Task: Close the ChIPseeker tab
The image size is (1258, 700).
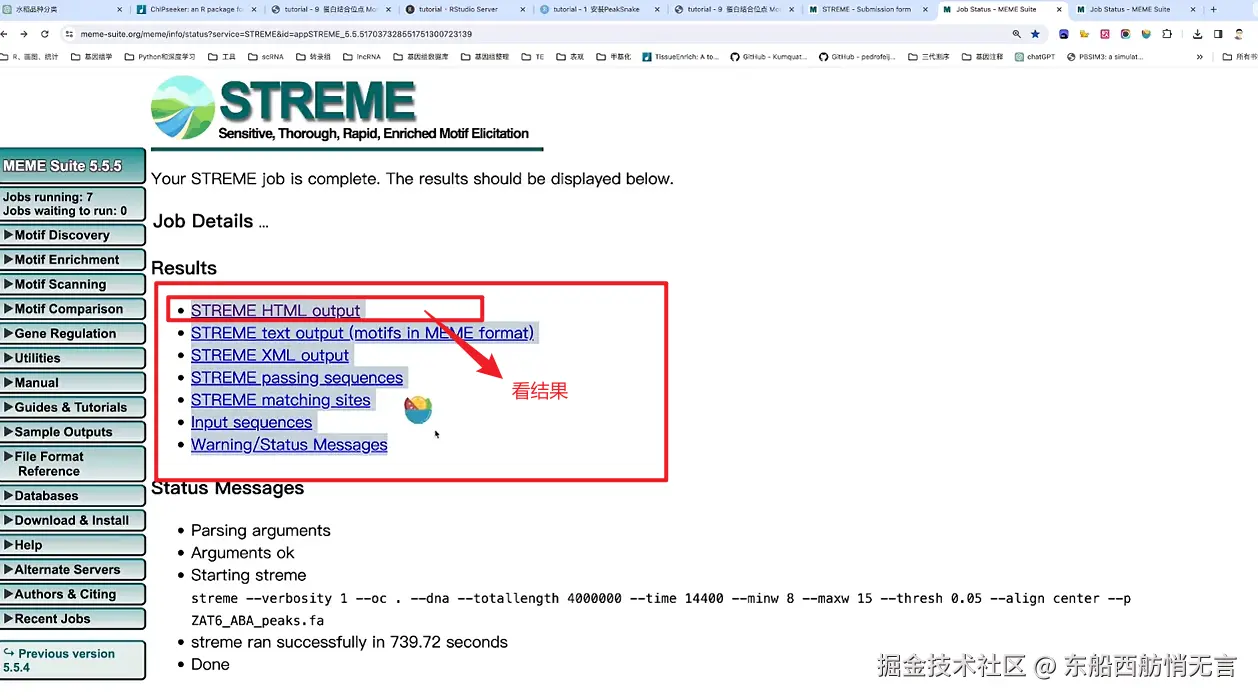Action: (253, 9)
